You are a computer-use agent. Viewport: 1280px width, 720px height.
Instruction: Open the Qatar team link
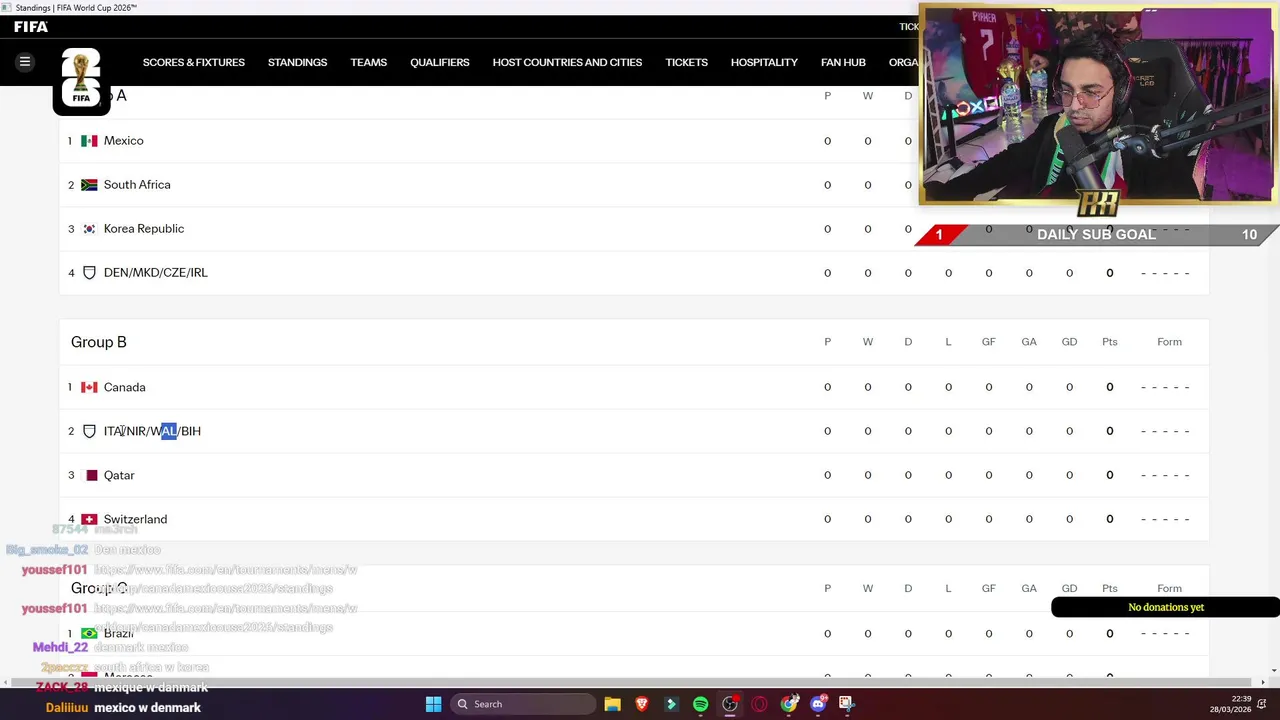tap(119, 475)
